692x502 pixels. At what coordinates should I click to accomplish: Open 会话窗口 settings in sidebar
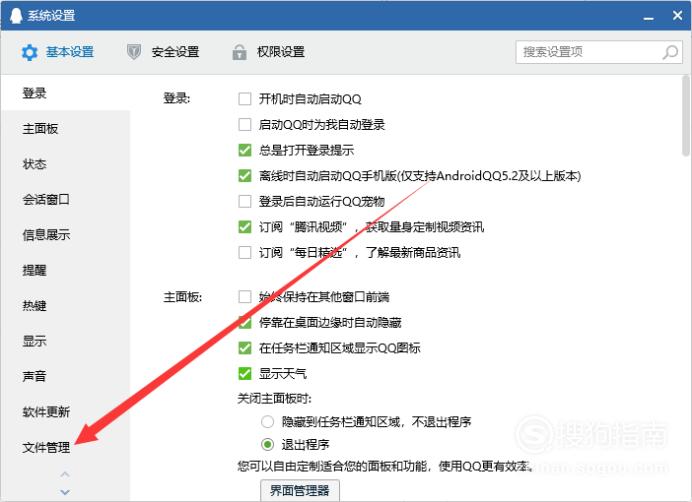point(66,199)
